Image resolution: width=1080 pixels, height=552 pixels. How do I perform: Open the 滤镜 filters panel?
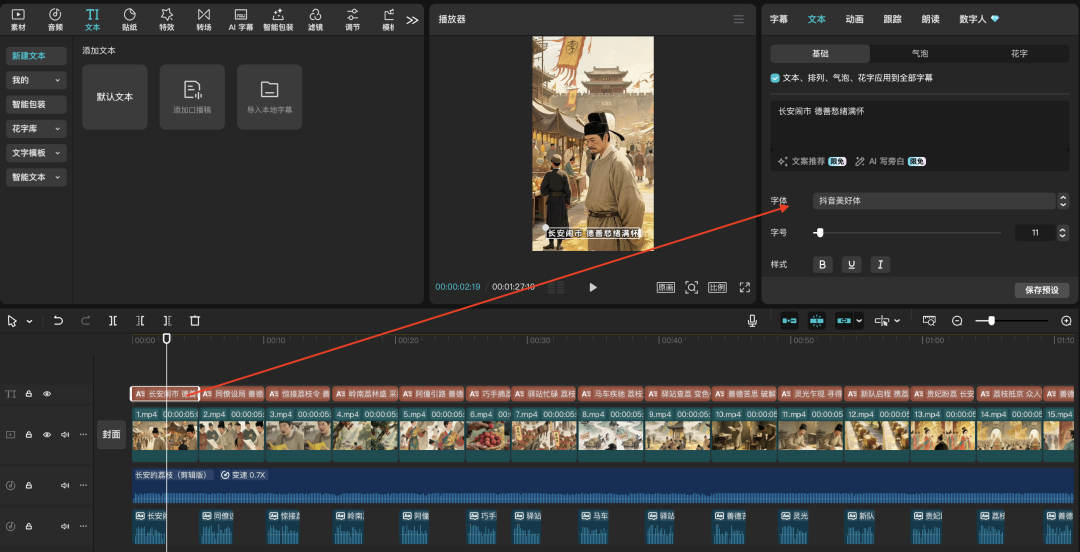pyautogui.click(x=315, y=18)
